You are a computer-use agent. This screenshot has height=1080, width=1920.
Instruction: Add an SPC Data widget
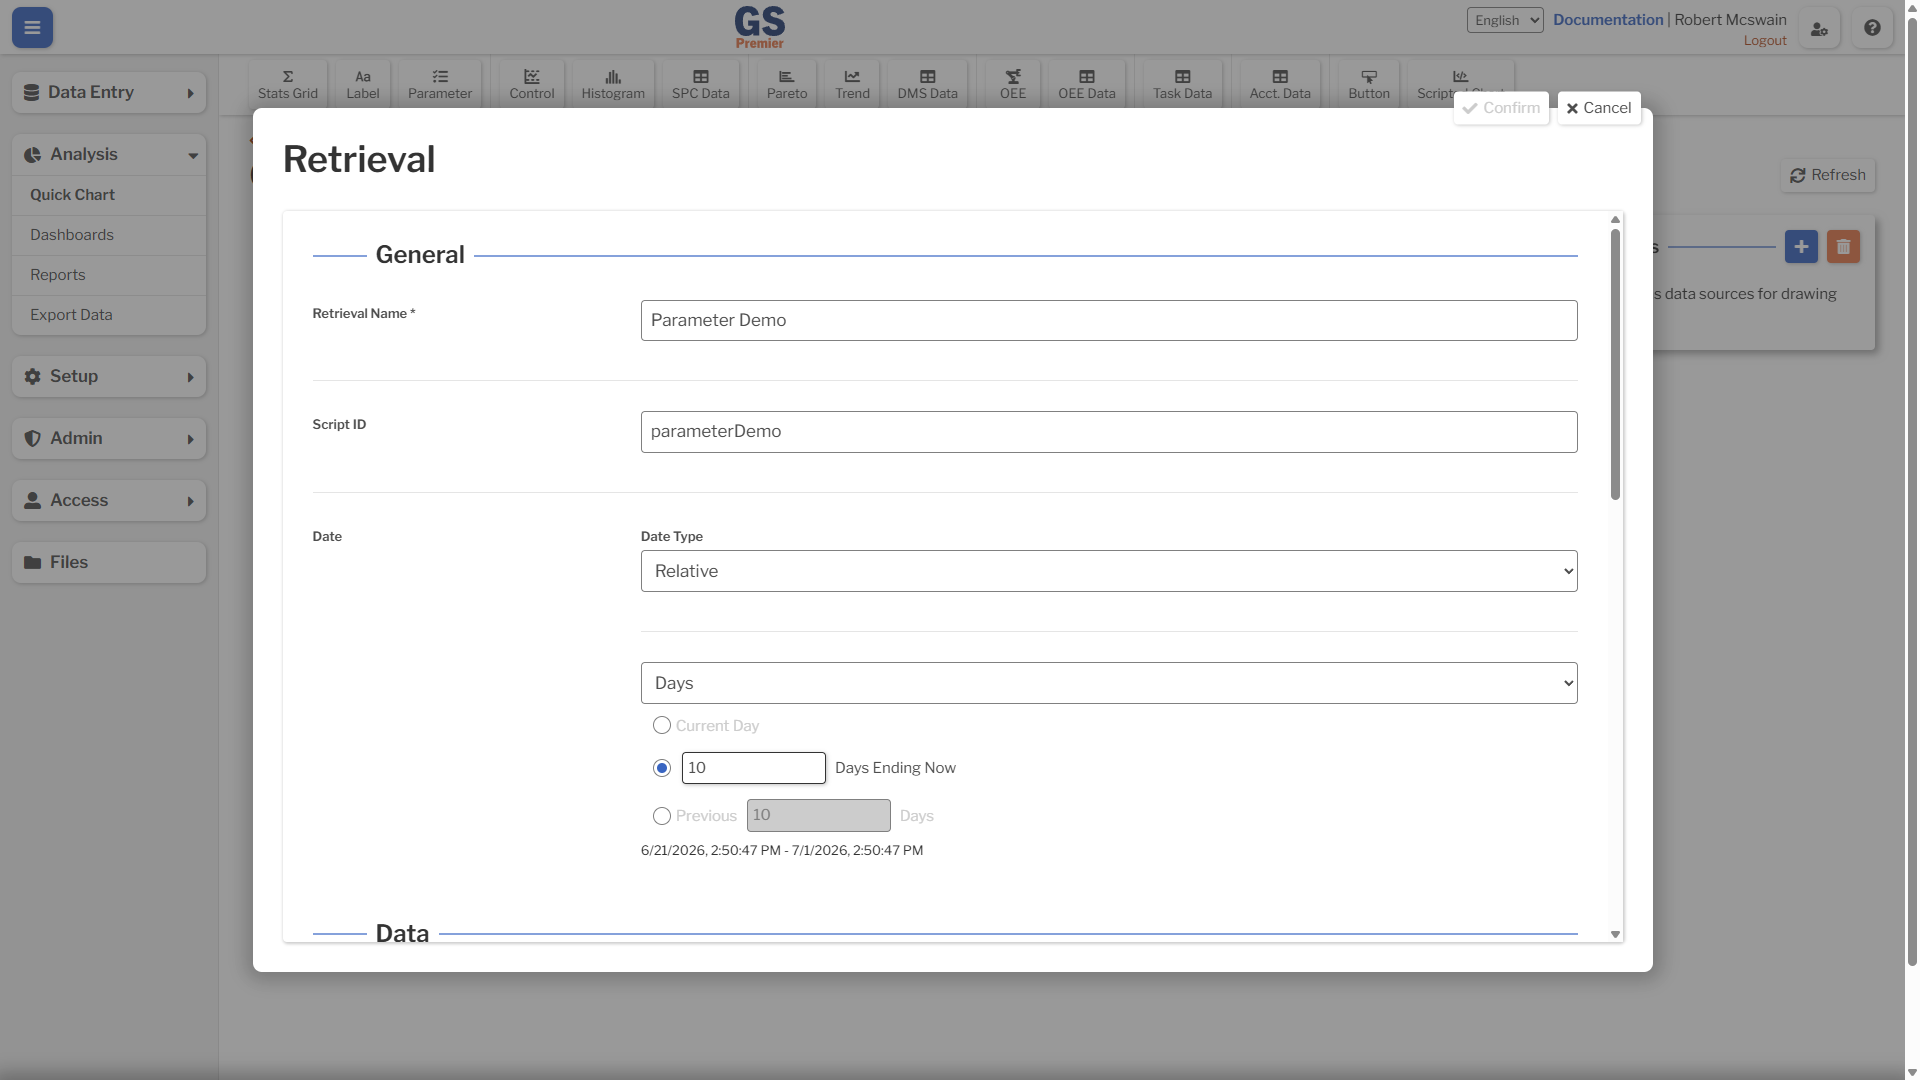tap(701, 84)
